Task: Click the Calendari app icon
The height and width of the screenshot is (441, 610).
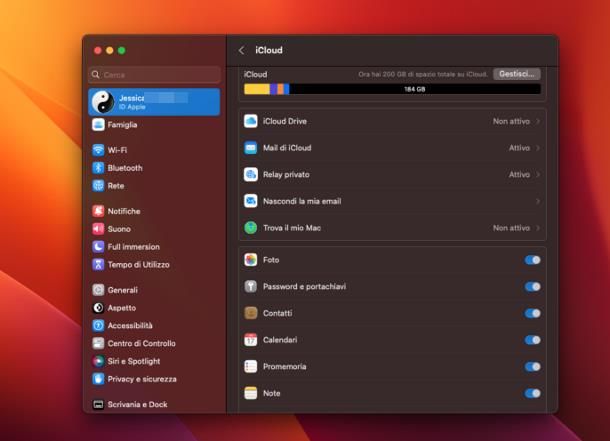Action: [x=251, y=340]
